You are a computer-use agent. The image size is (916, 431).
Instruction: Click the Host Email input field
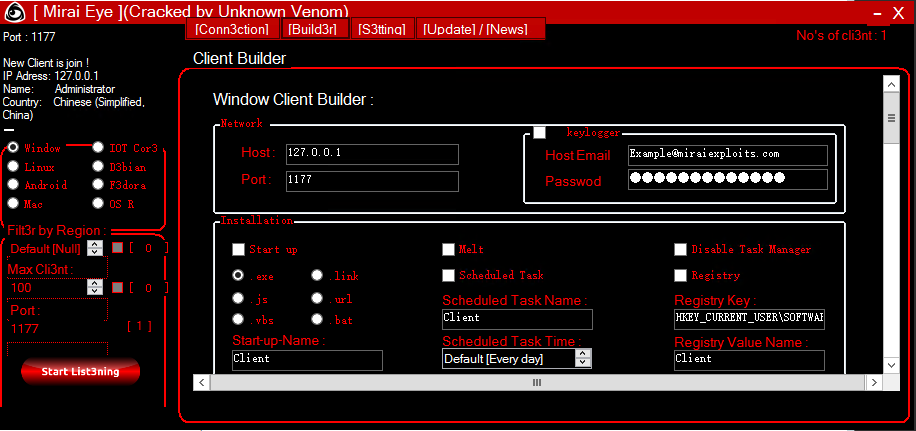tap(728, 155)
